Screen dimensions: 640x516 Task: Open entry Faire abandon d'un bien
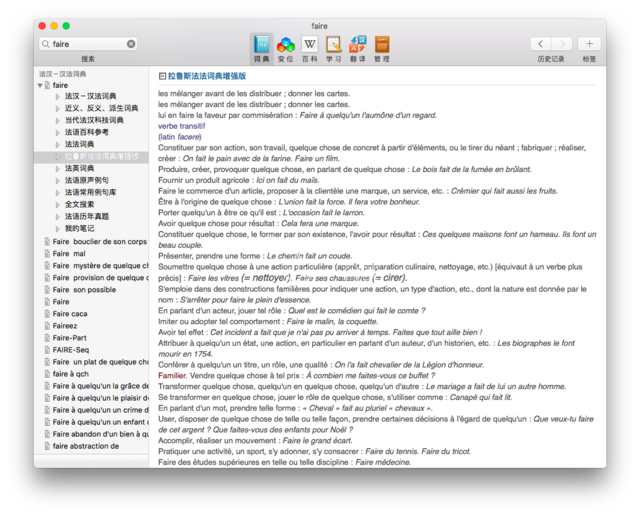click(x=100, y=434)
